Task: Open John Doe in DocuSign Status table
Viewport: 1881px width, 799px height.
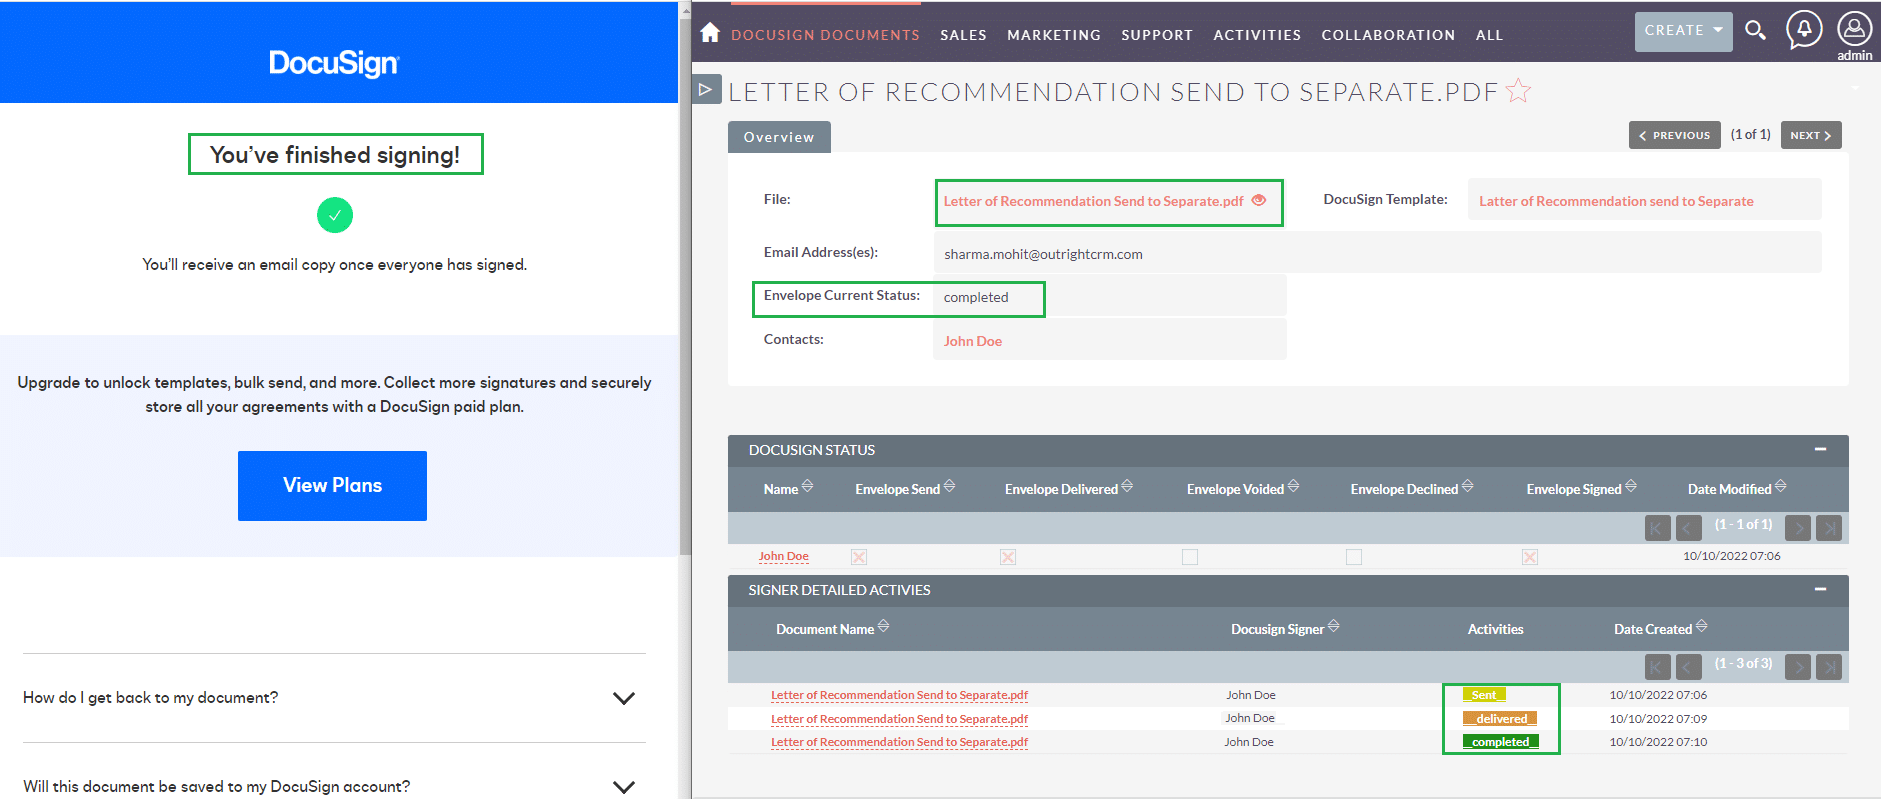Action: click(x=783, y=556)
